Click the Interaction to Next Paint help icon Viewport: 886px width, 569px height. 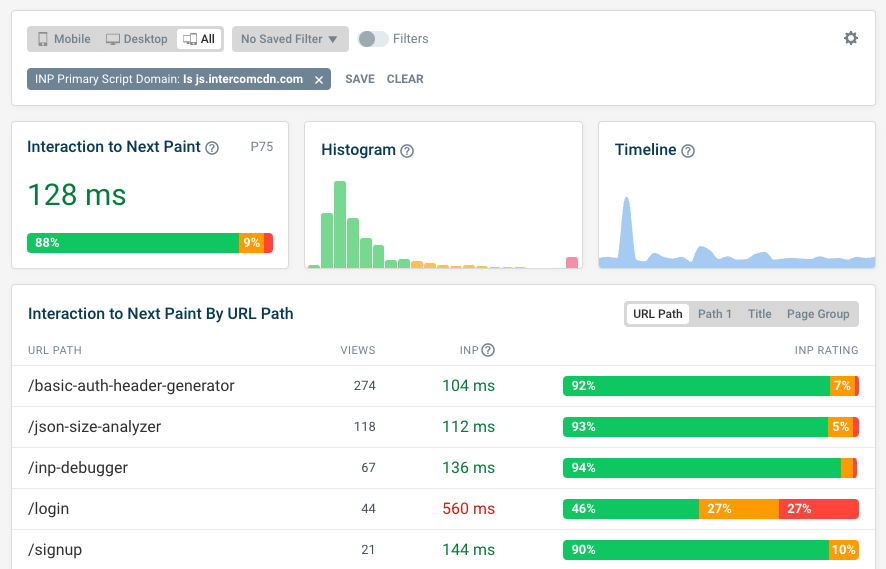(x=212, y=148)
